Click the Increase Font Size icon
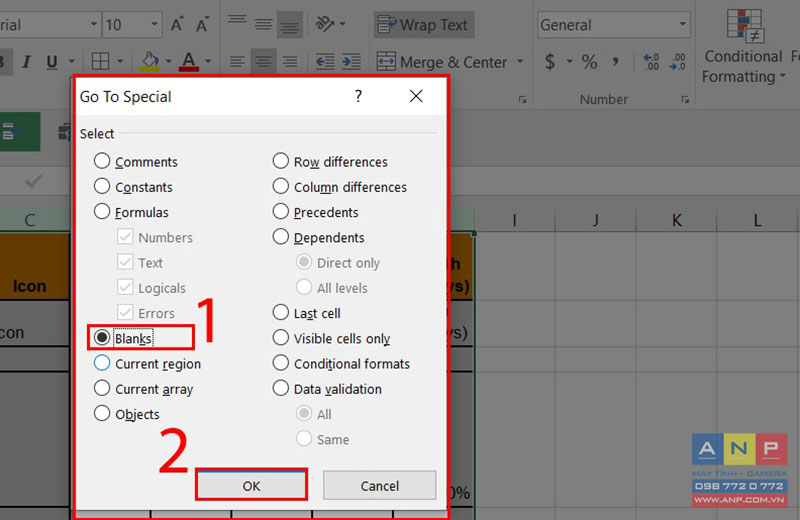This screenshot has width=800, height=520. (x=177, y=24)
